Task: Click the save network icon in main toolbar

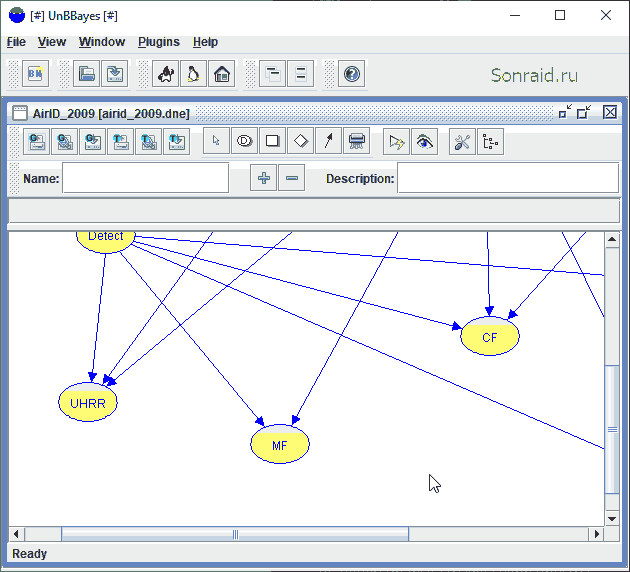Action: click(115, 74)
